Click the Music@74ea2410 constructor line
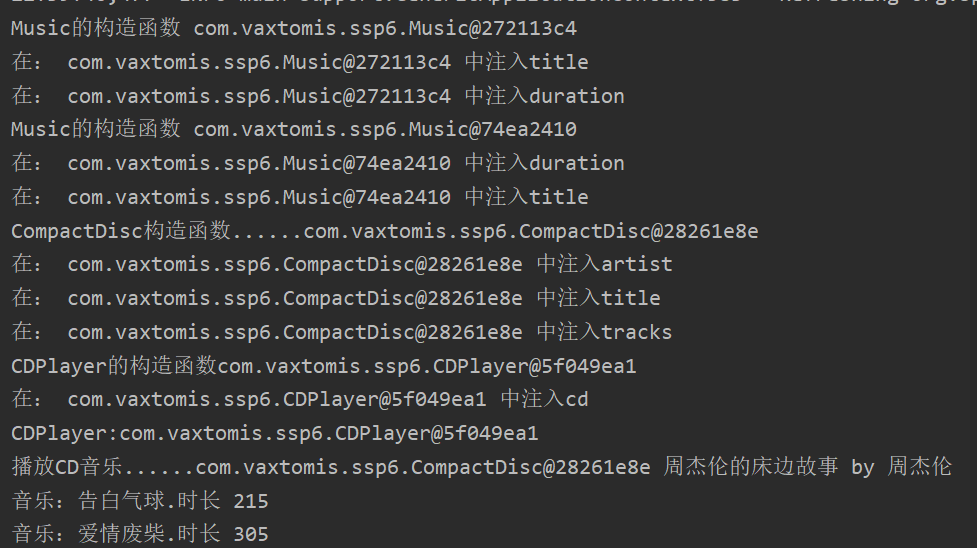This screenshot has width=977, height=548. 293,129
